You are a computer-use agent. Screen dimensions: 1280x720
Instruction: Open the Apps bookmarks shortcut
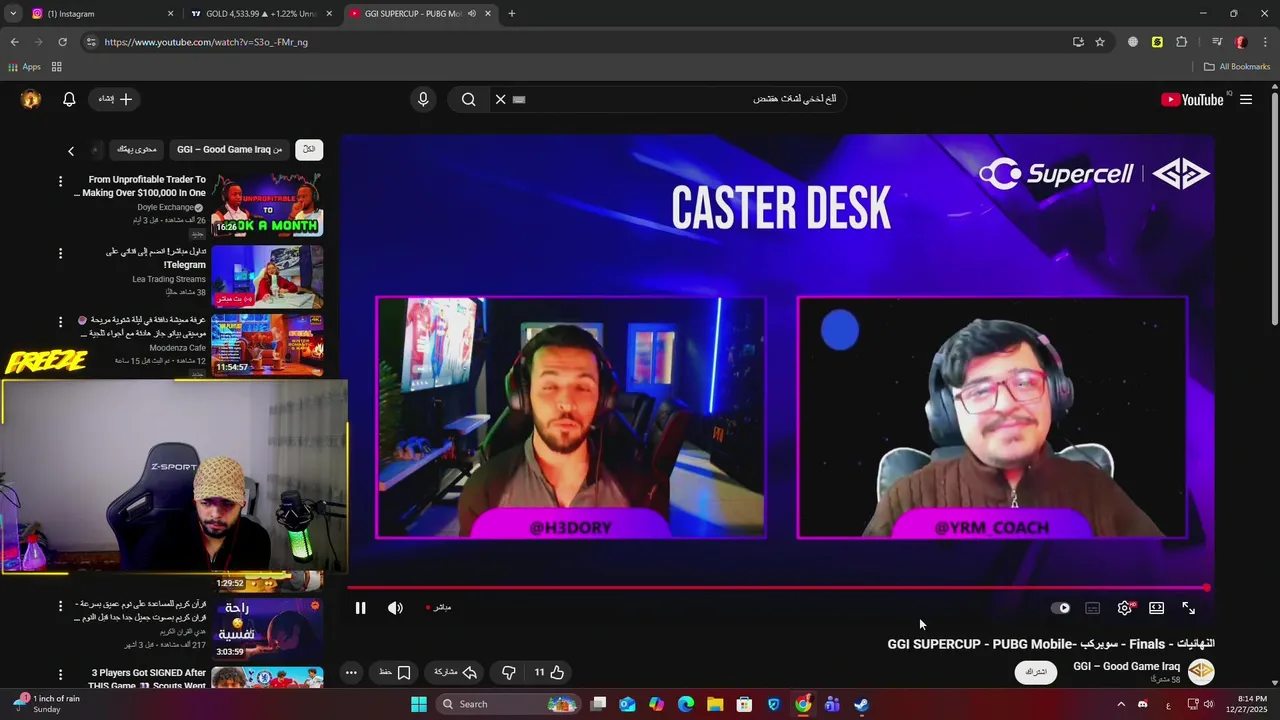click(24, 67)
